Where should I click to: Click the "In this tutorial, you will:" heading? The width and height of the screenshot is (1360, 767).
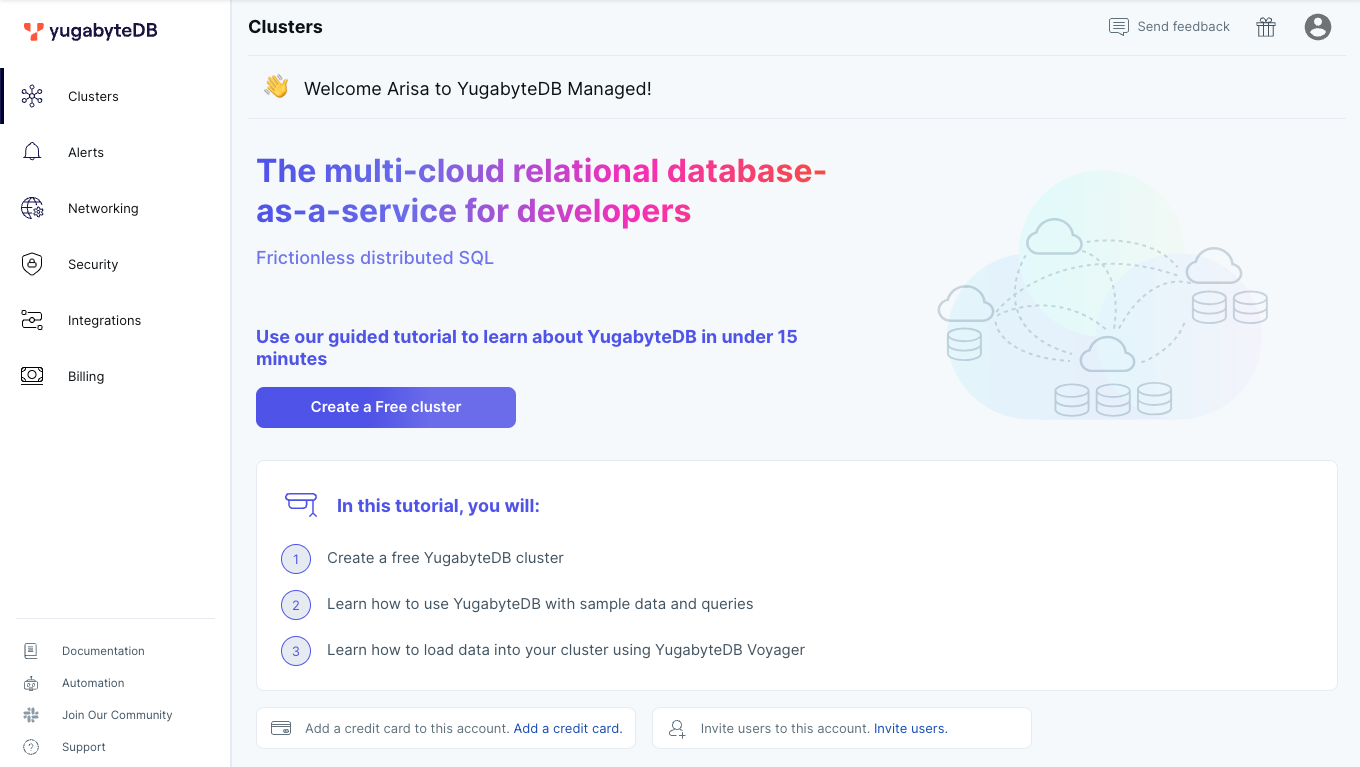(x=438, y=506)
